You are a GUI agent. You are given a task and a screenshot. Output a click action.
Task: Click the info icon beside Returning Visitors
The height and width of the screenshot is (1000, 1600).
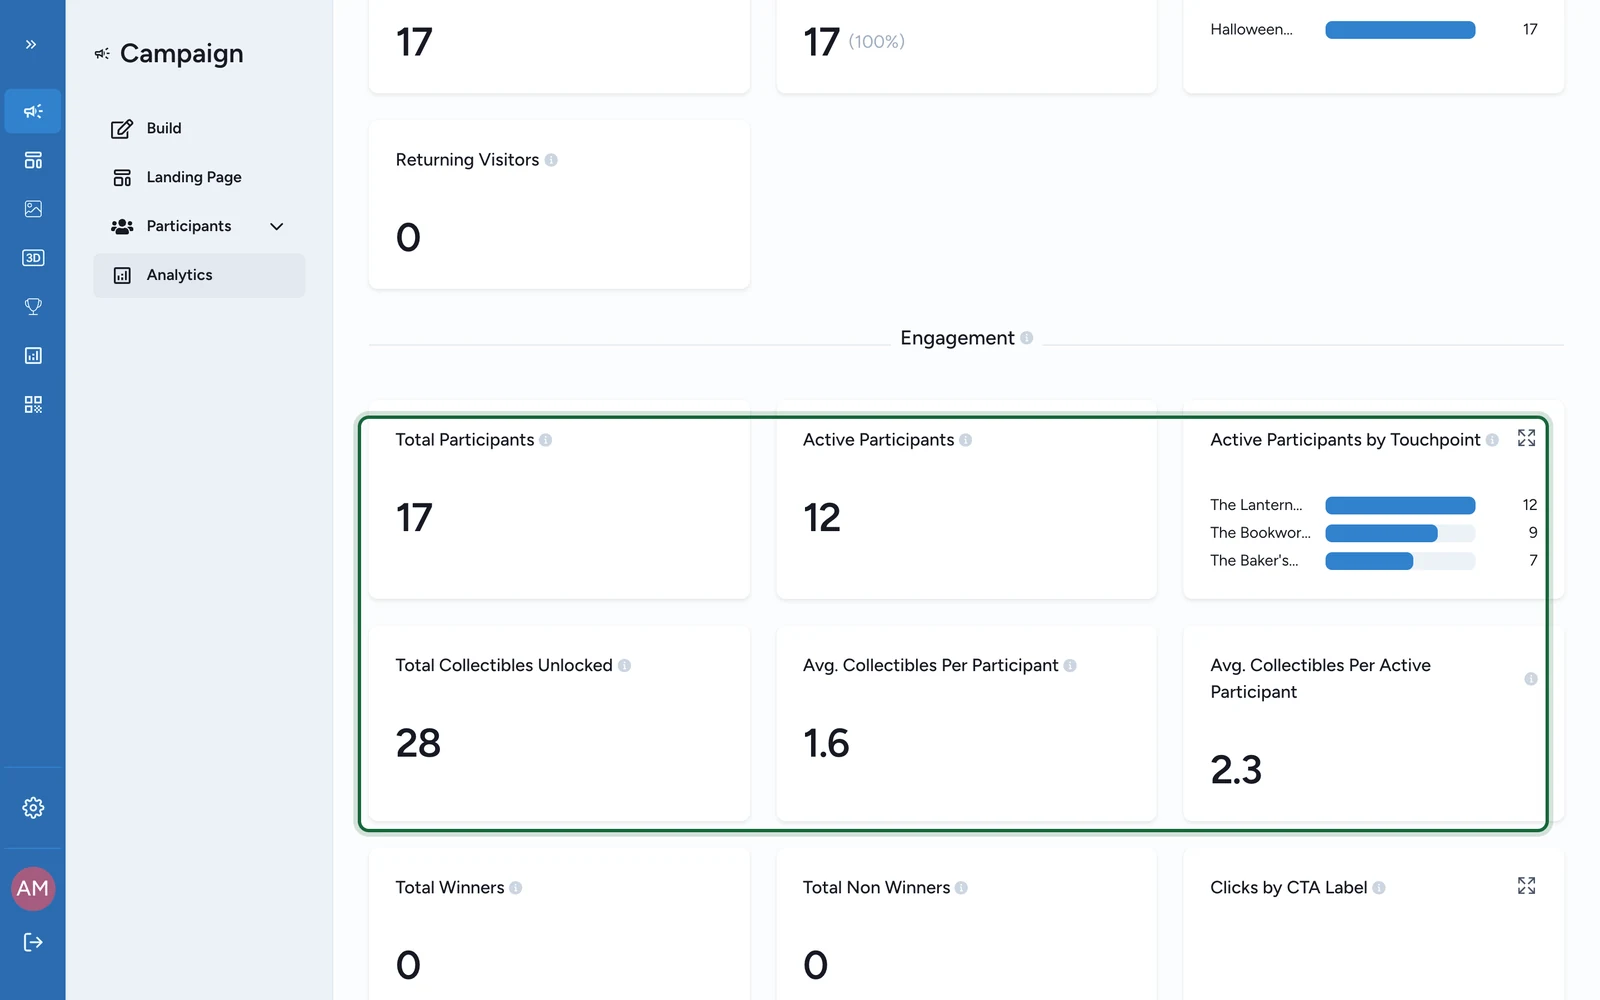click(x=551, y=160)
